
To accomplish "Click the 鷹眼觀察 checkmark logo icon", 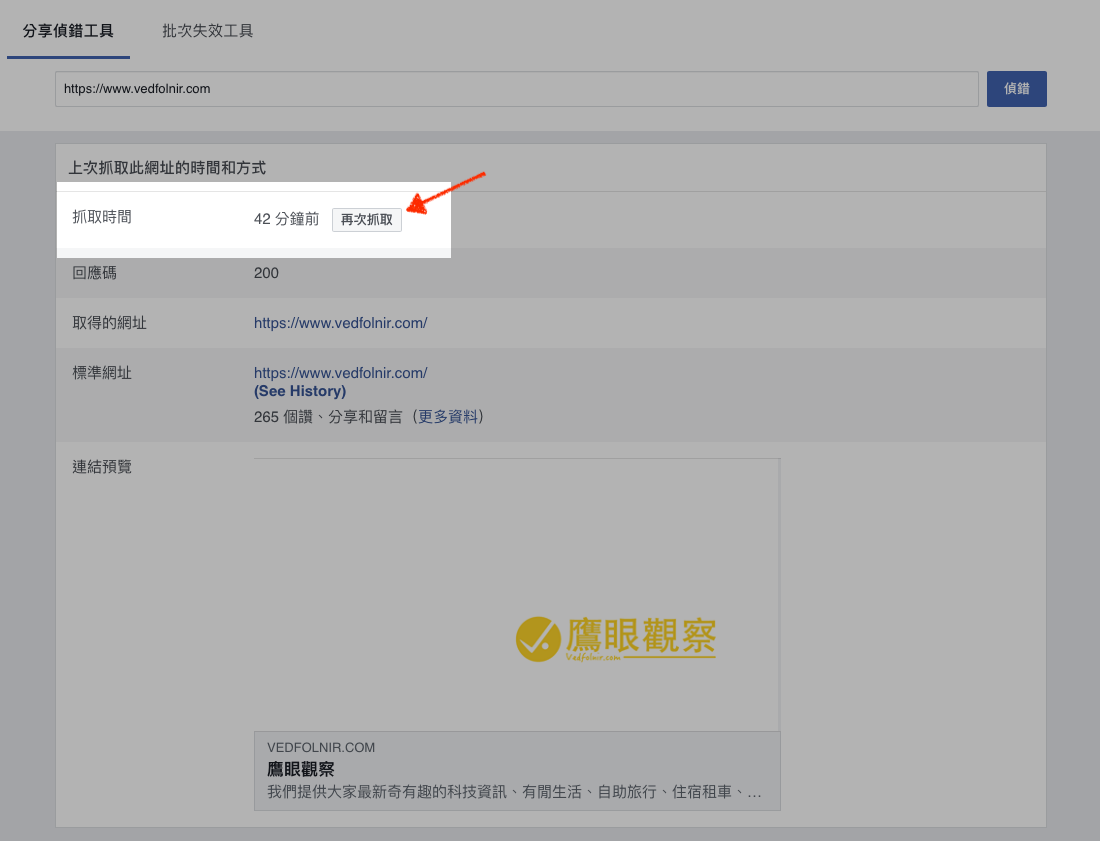I will pyautogui.click(x=538, y=639).
